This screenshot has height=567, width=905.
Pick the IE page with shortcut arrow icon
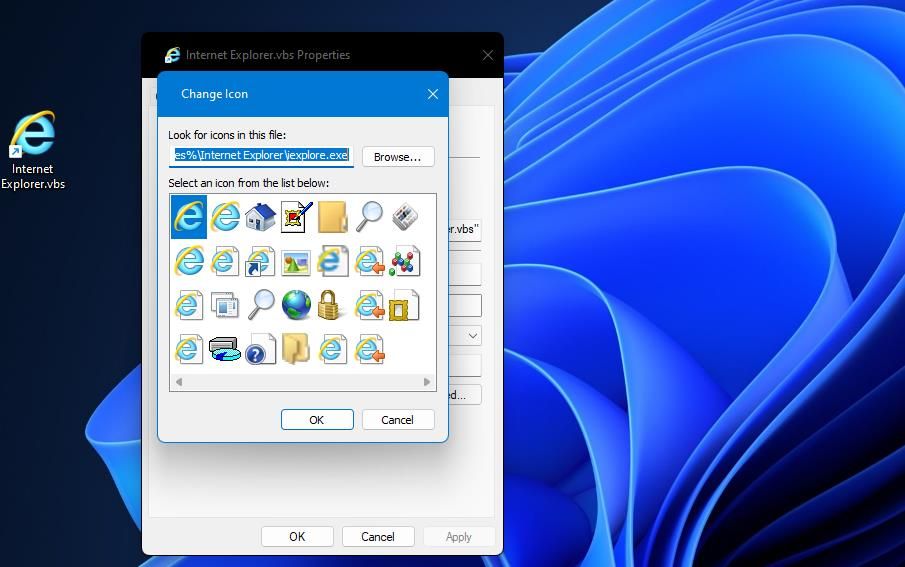tap(260, 262)
